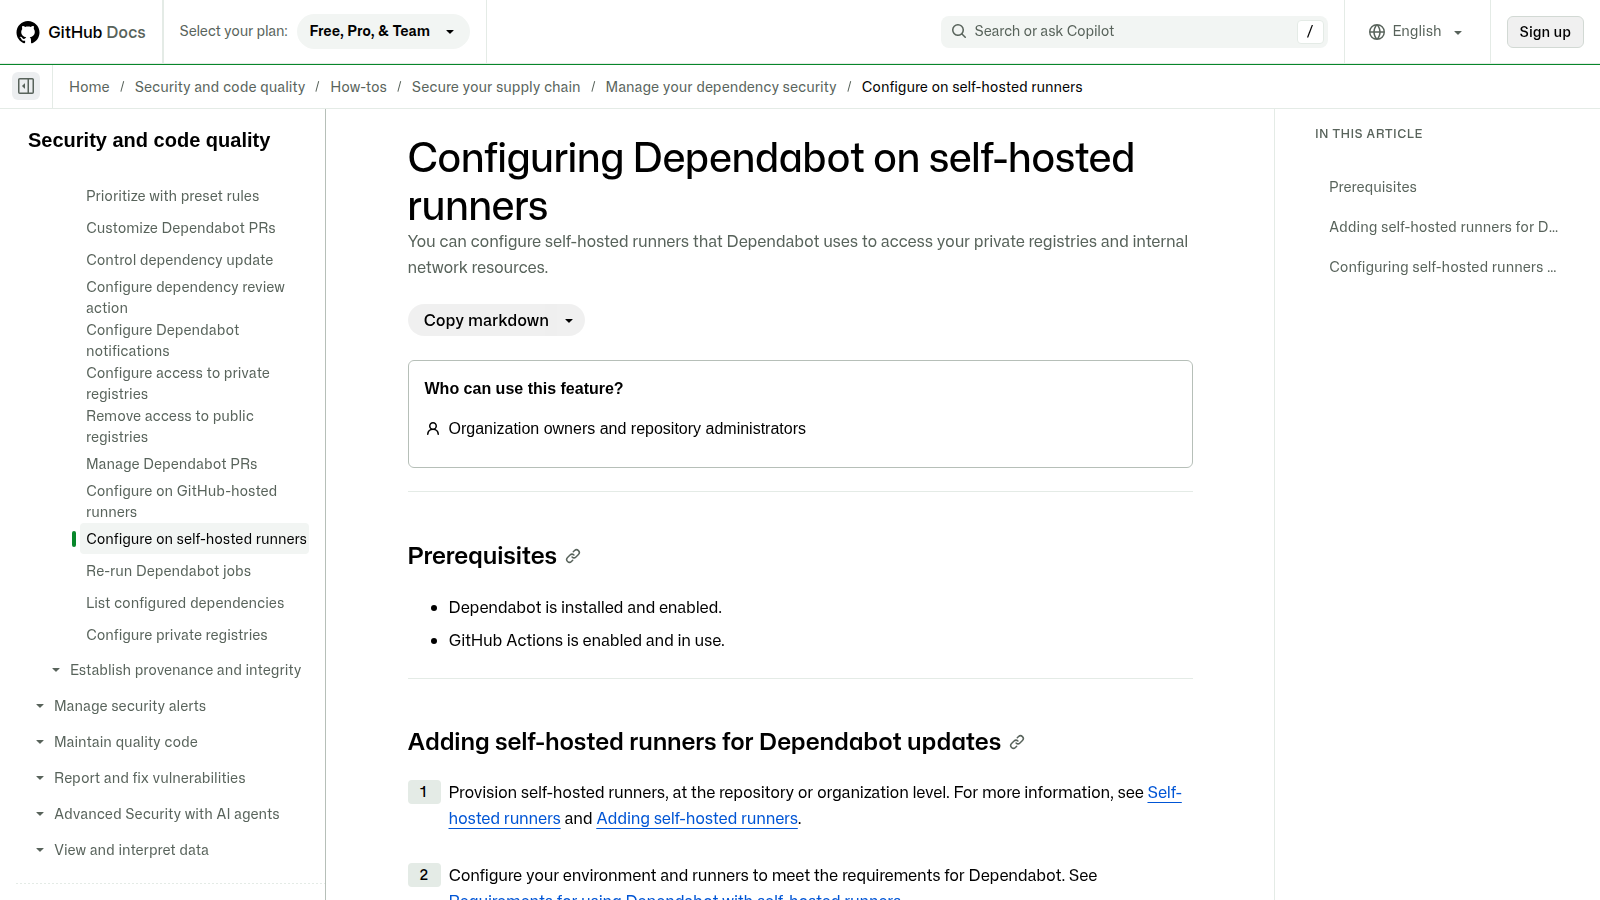Viewport: 1600px width, 900px height.
Task: Open the How-tos breadcrumb
Action: pos(359,87)
